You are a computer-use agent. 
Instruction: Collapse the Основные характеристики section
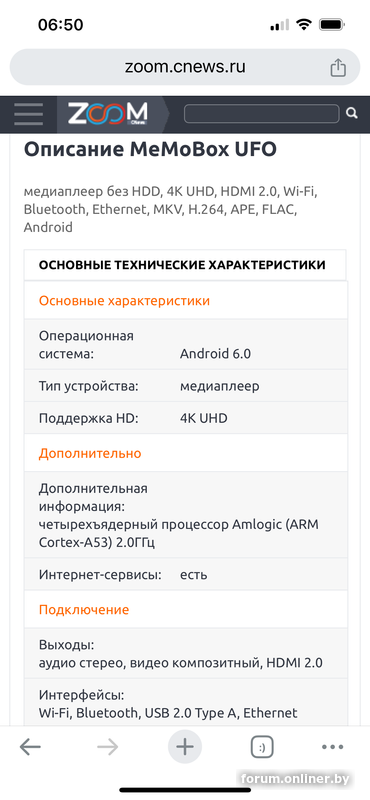[186, 301]
